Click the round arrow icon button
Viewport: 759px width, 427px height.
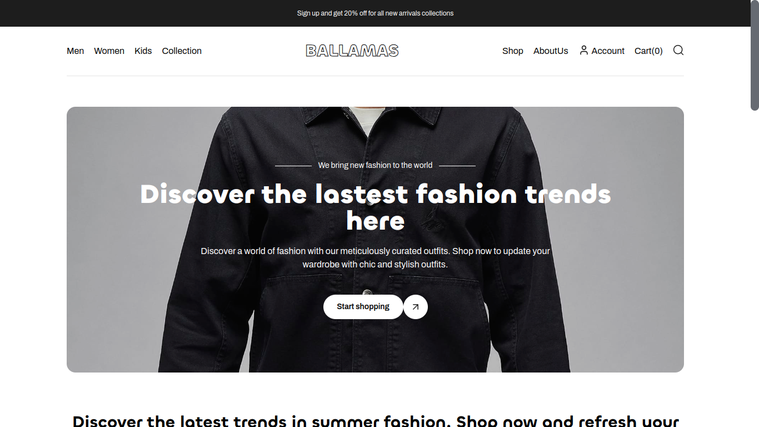coord(415,307)
